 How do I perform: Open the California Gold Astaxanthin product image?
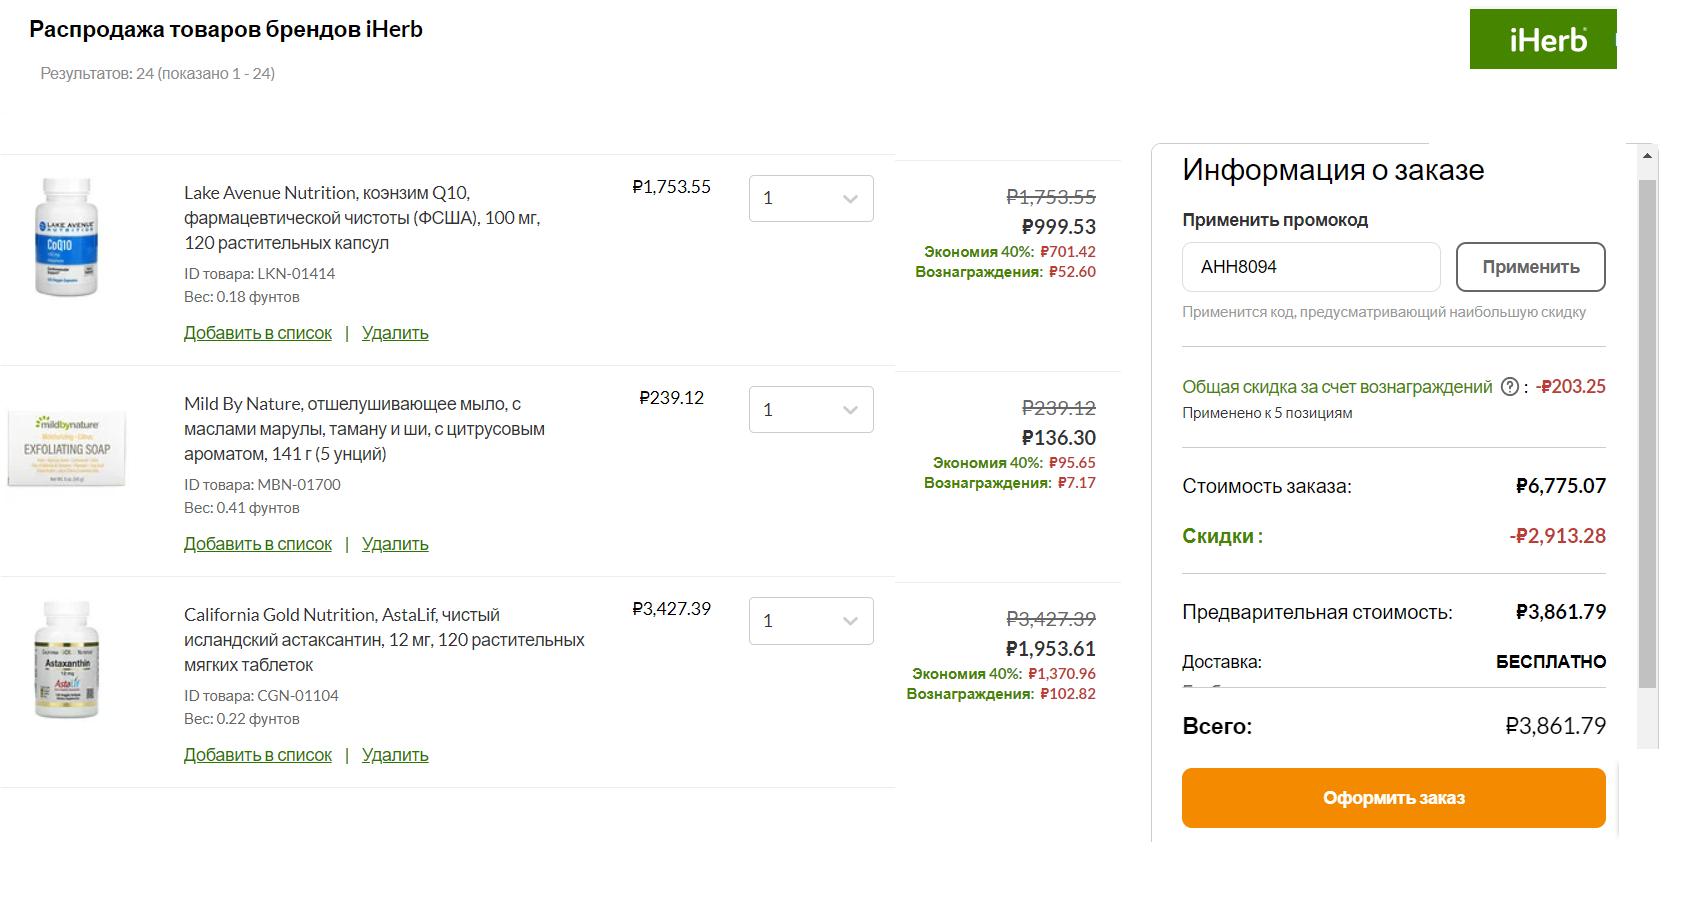(x=67, y=659)
